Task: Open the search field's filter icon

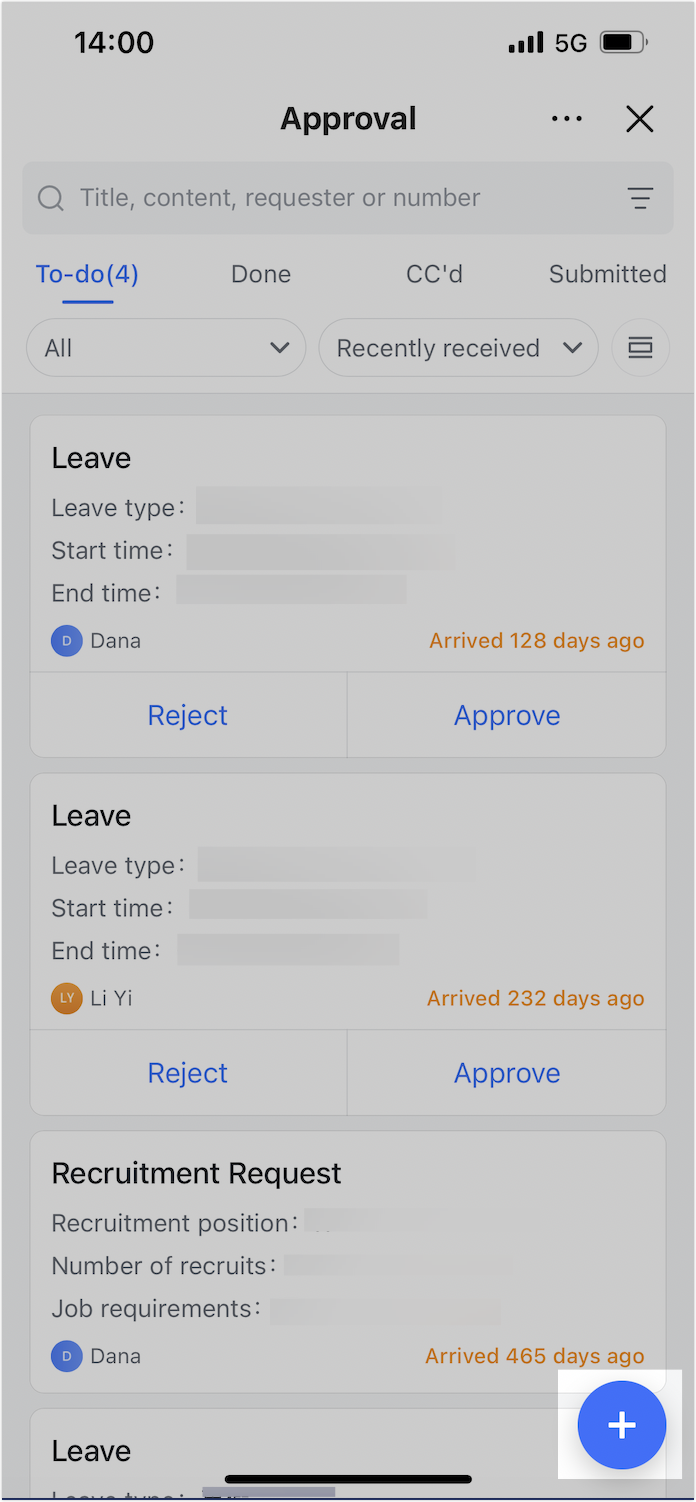Action: pos(641,198)
